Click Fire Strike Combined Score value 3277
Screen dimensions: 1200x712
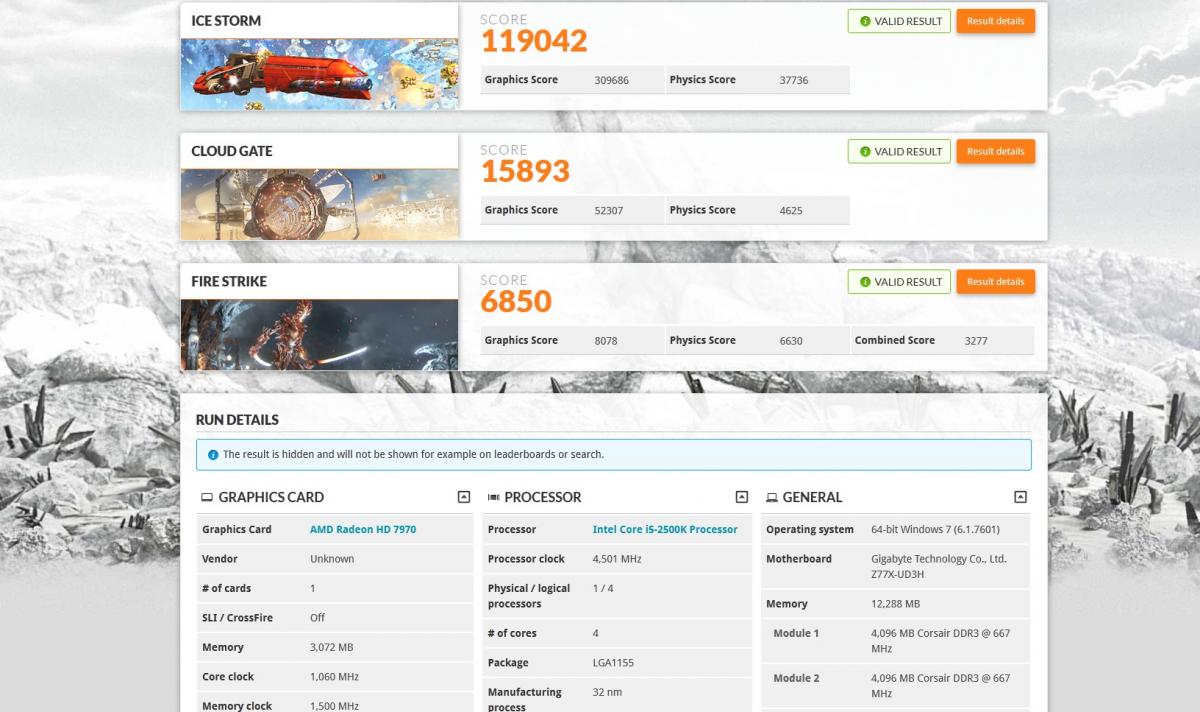tap(976, 340)
